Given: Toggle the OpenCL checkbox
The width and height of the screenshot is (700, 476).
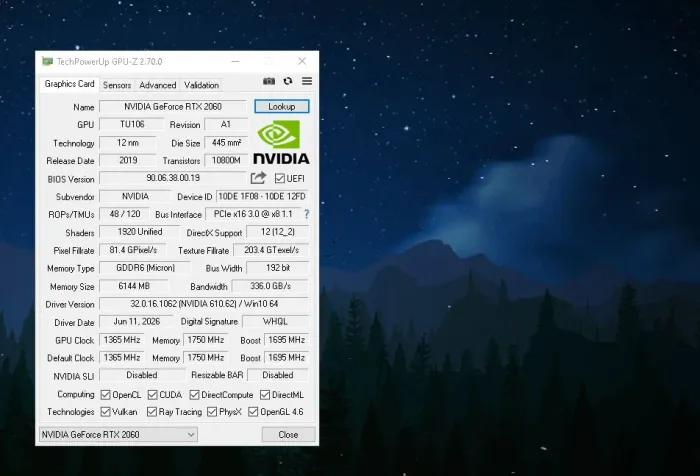Looking at the screenshot, I should tap(105, 395).
